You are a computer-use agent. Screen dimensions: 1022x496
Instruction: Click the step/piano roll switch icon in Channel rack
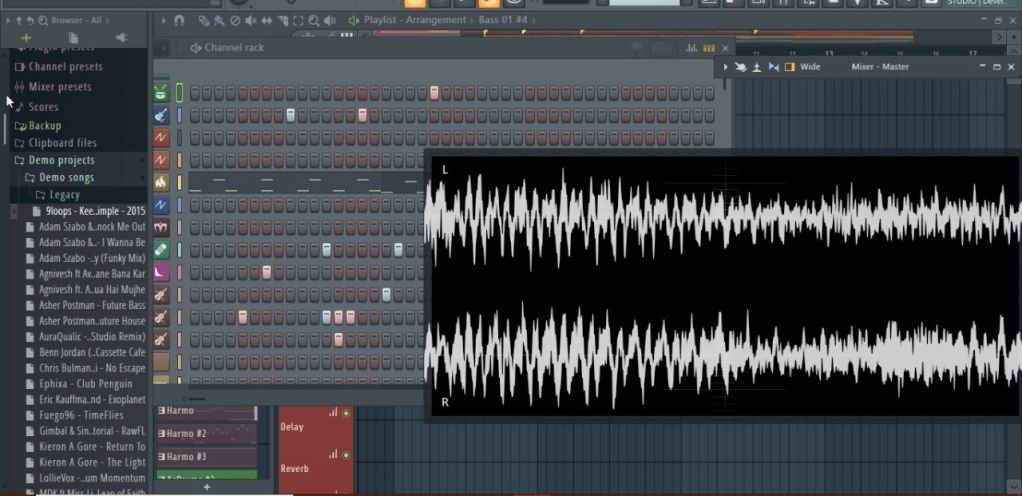tap(709, 48)
